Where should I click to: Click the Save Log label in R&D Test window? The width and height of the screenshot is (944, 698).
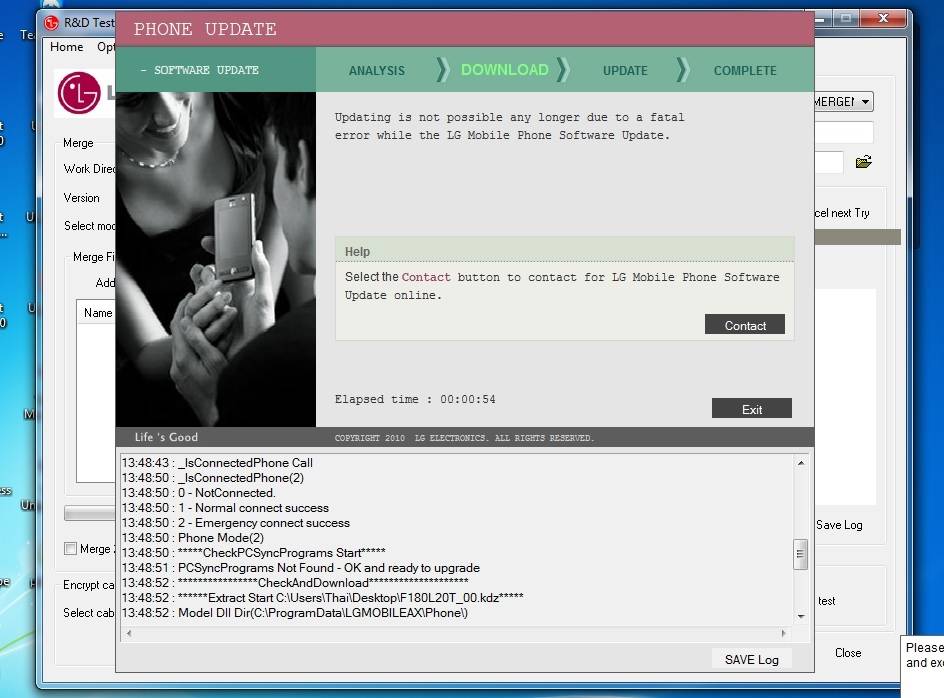click(x=839, y=525)
